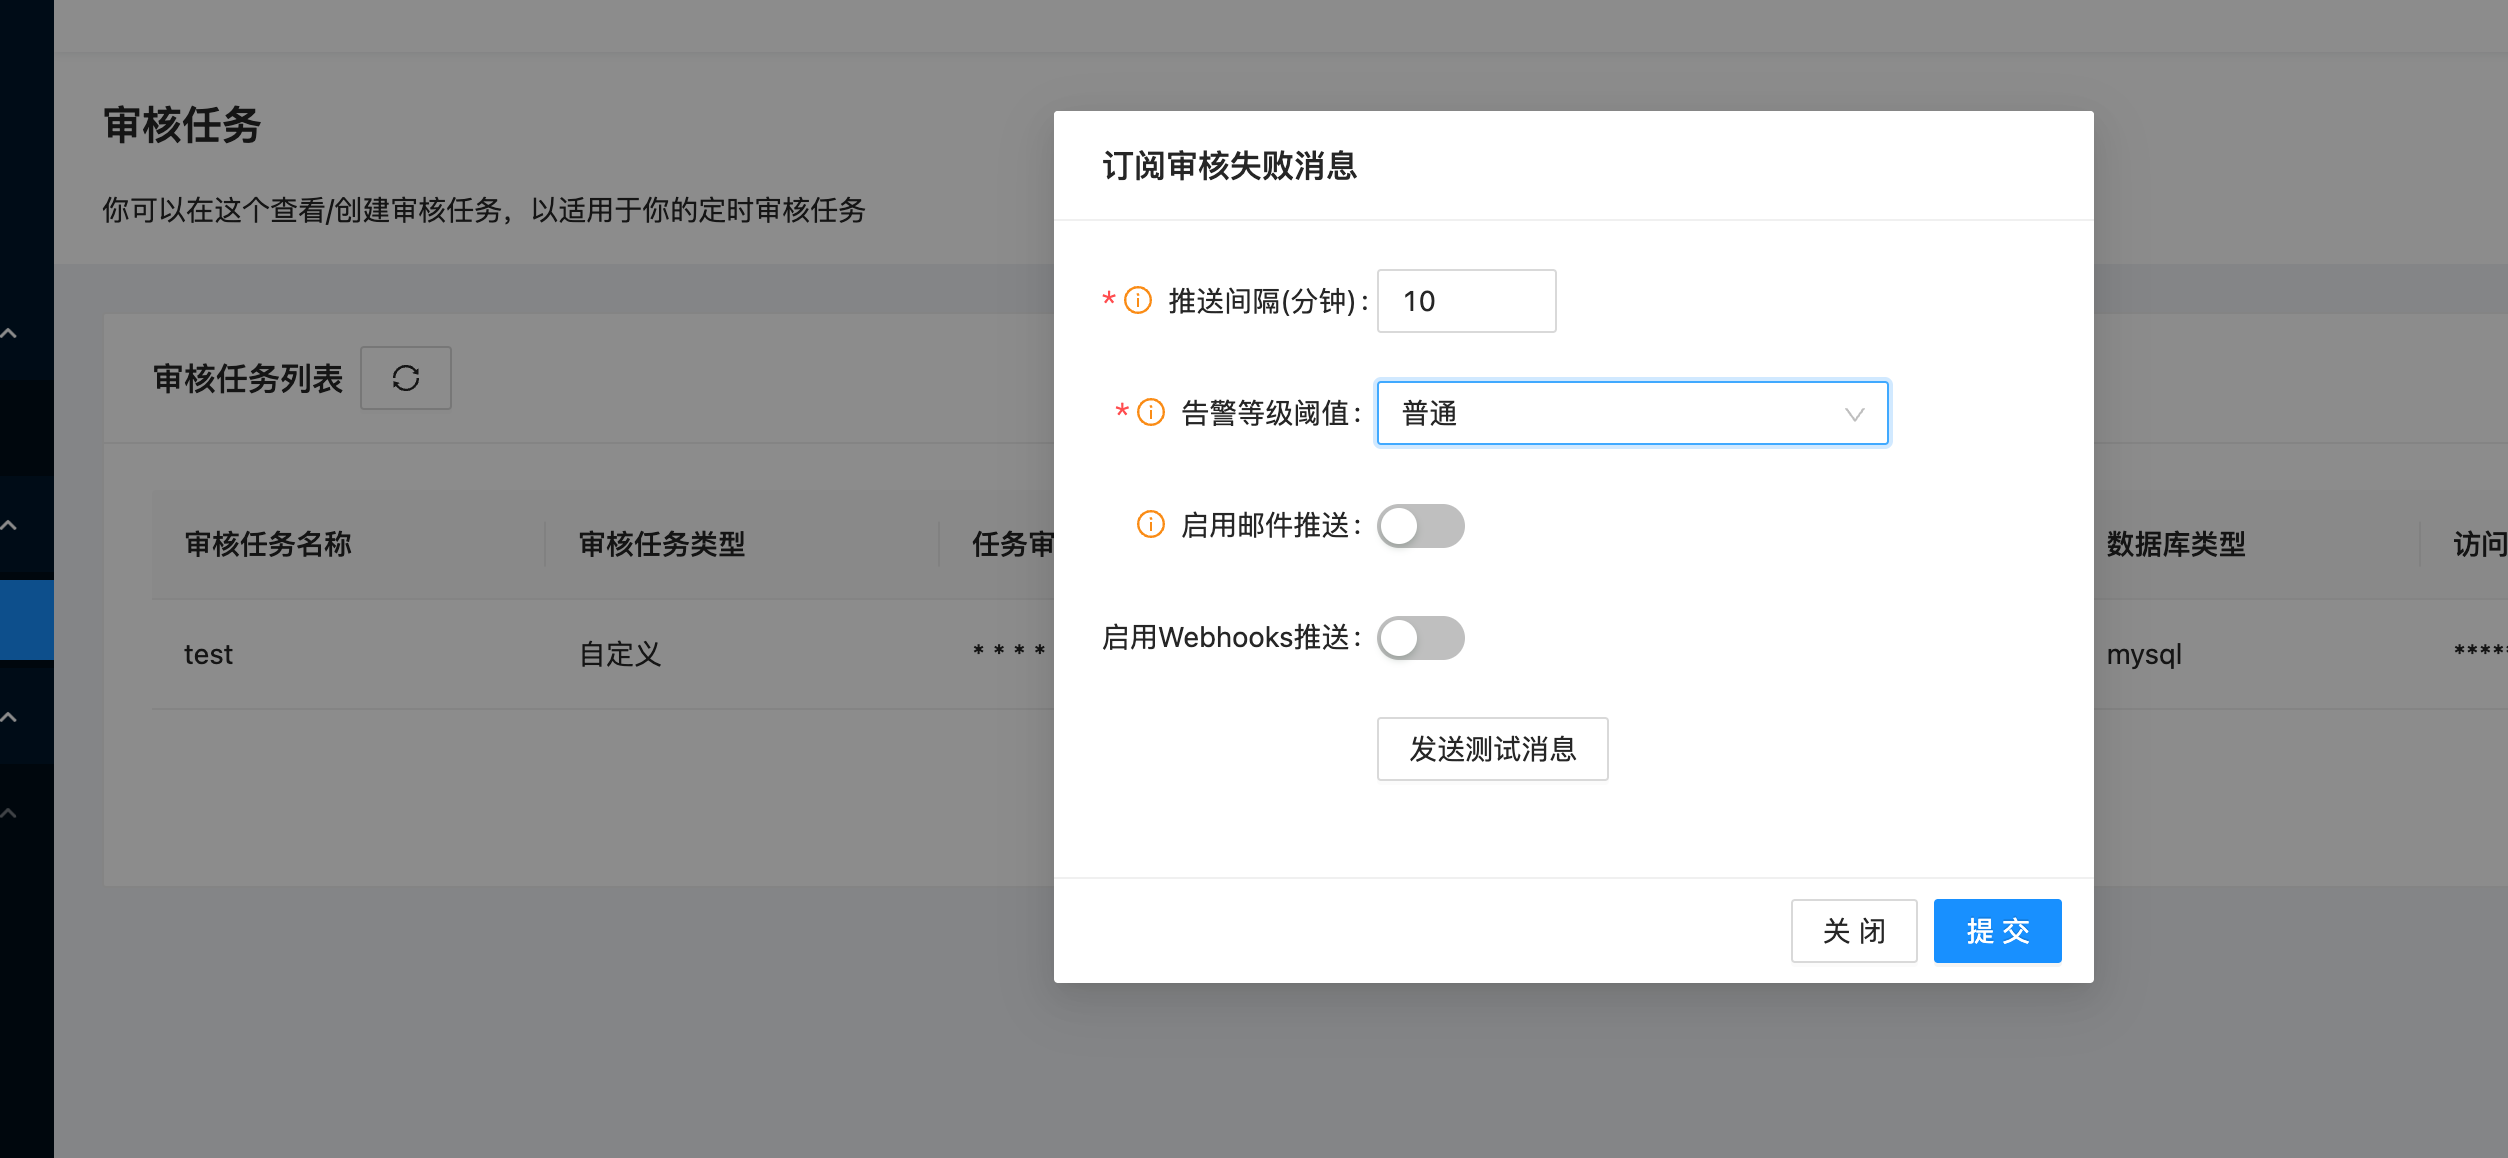The image size is (2508, 1158).
Task: Click the test task name in the table
Action: tap(207, 653)
